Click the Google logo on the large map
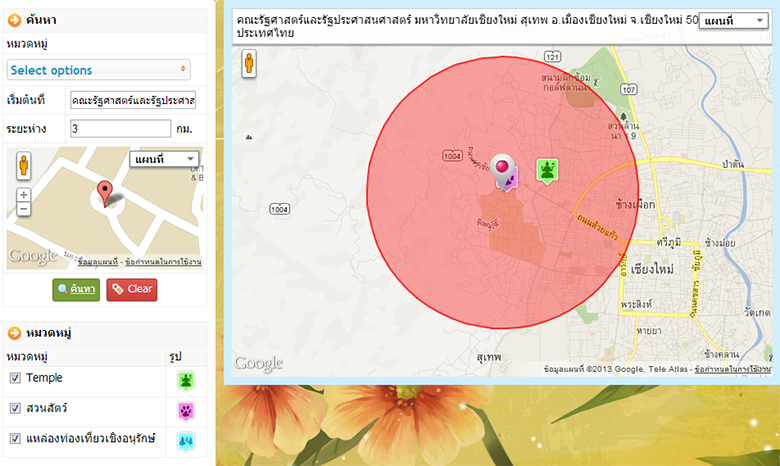Image resolution: width=780 pixels, height=466 pixels. point(259,364)
